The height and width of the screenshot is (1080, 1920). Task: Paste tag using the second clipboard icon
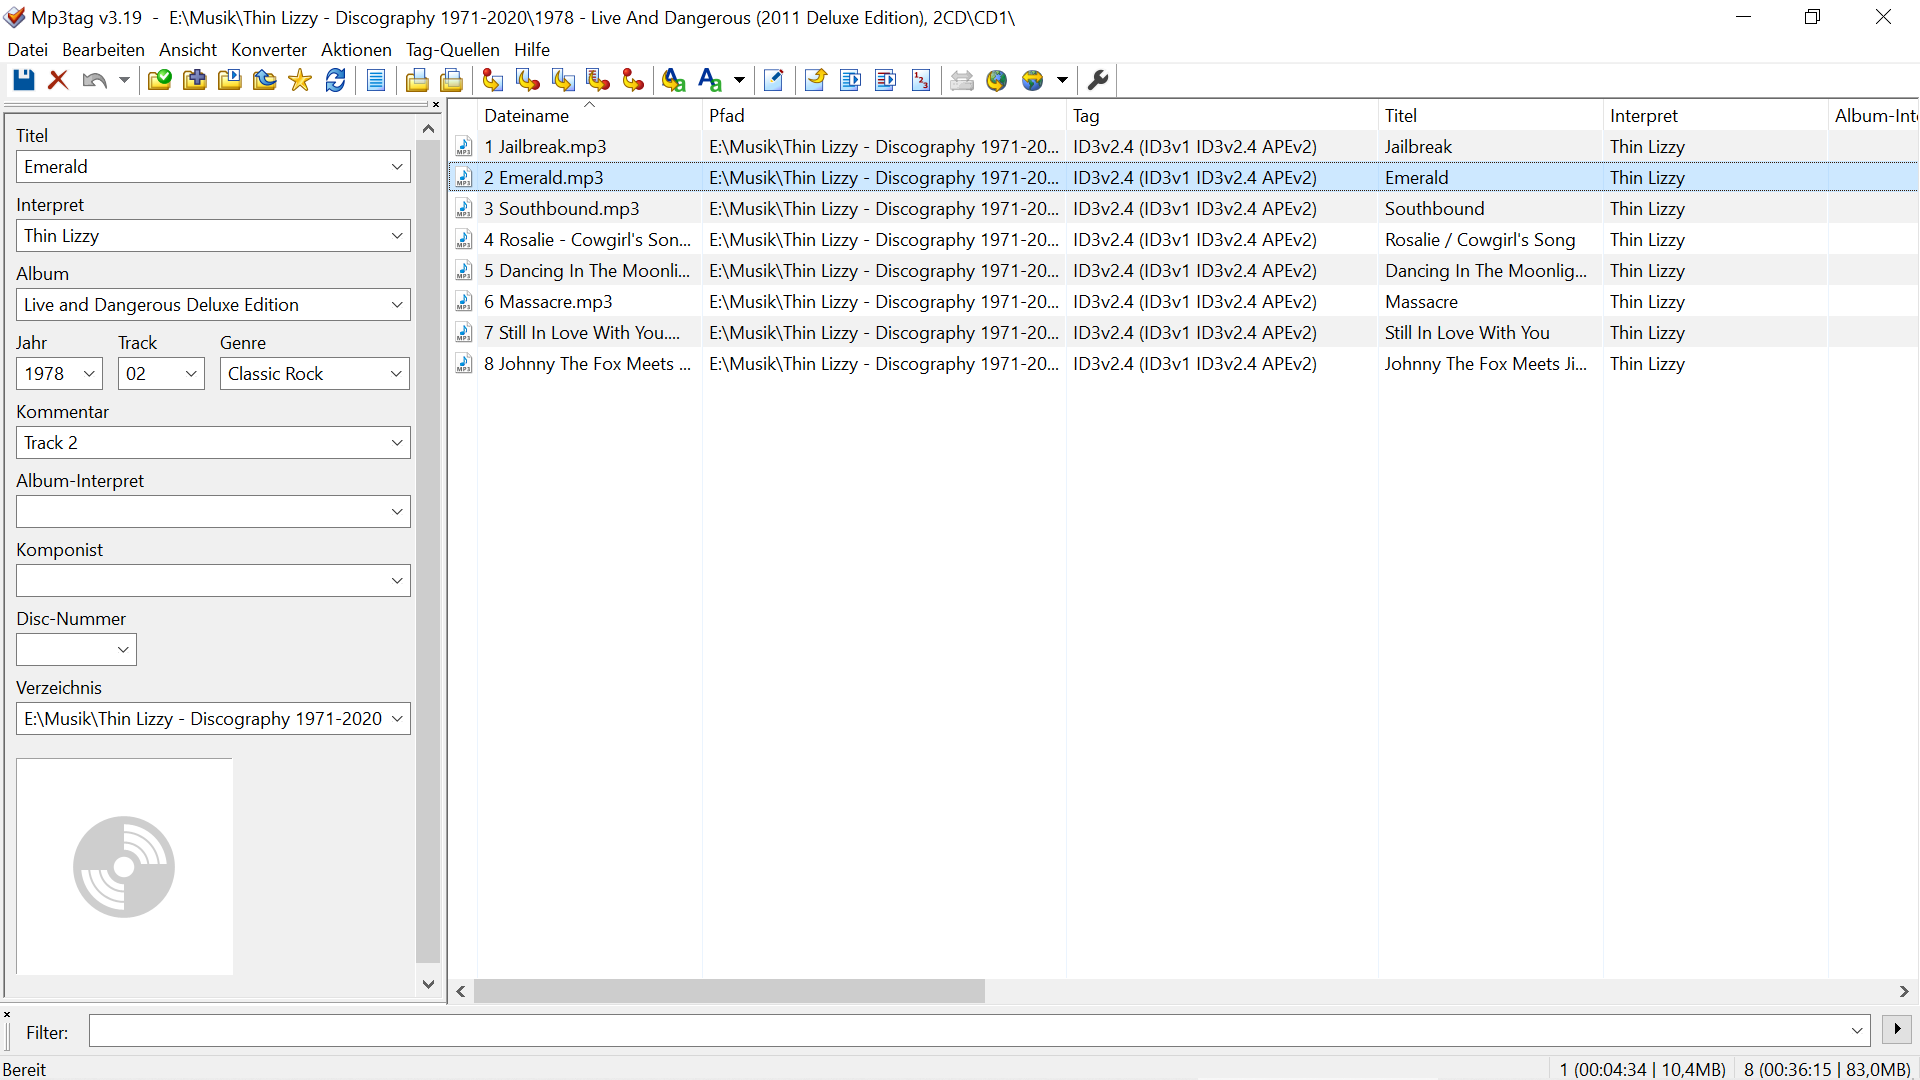tap(452, 80)
